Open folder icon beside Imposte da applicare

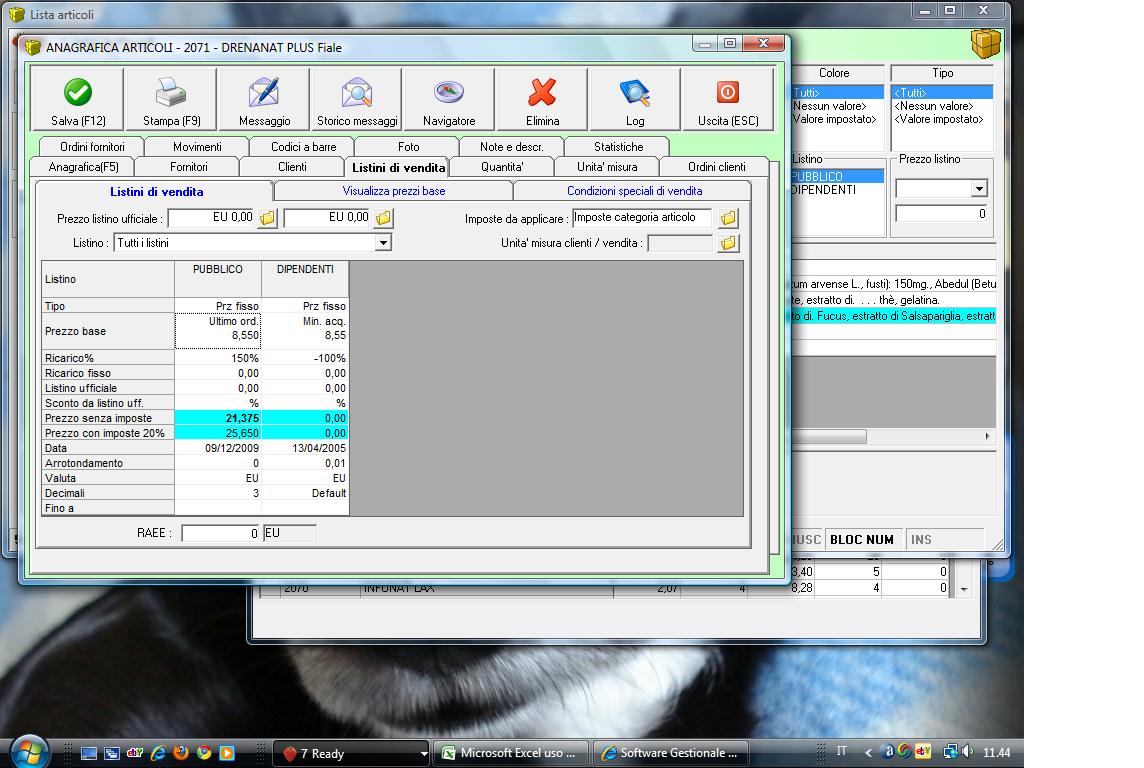click(728, 218)
